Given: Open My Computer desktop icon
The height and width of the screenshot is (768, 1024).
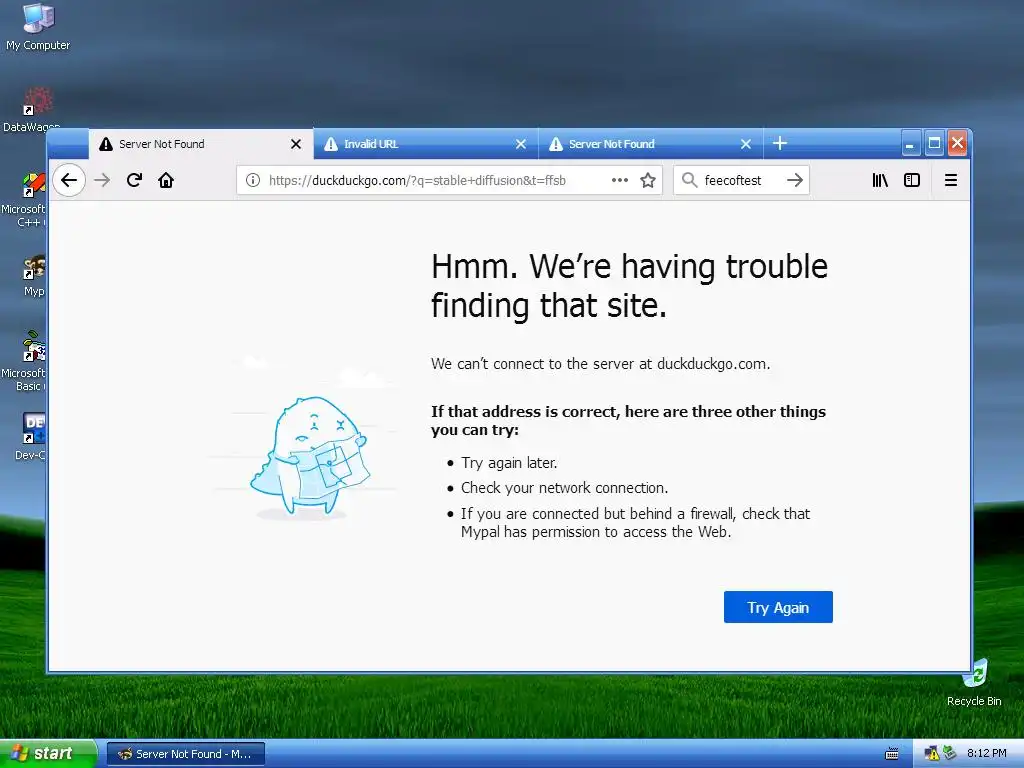Looking at the screenshot, I should pos(38,27).
